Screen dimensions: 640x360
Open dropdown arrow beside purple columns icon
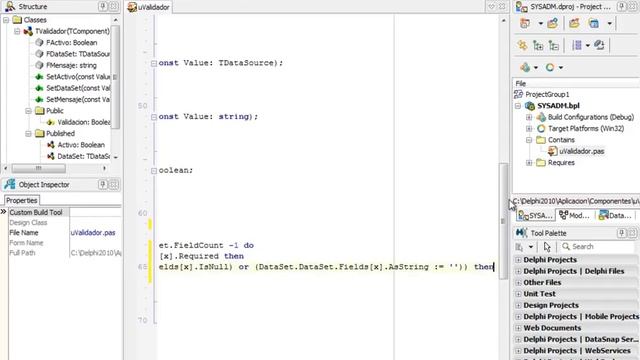pos(588,45)
